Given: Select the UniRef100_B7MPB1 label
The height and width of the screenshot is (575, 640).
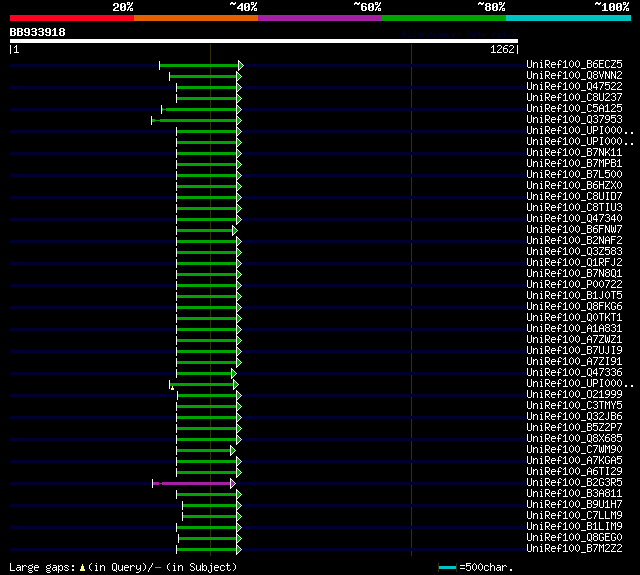Looking at the screenshot, I should tap(574, 163).
